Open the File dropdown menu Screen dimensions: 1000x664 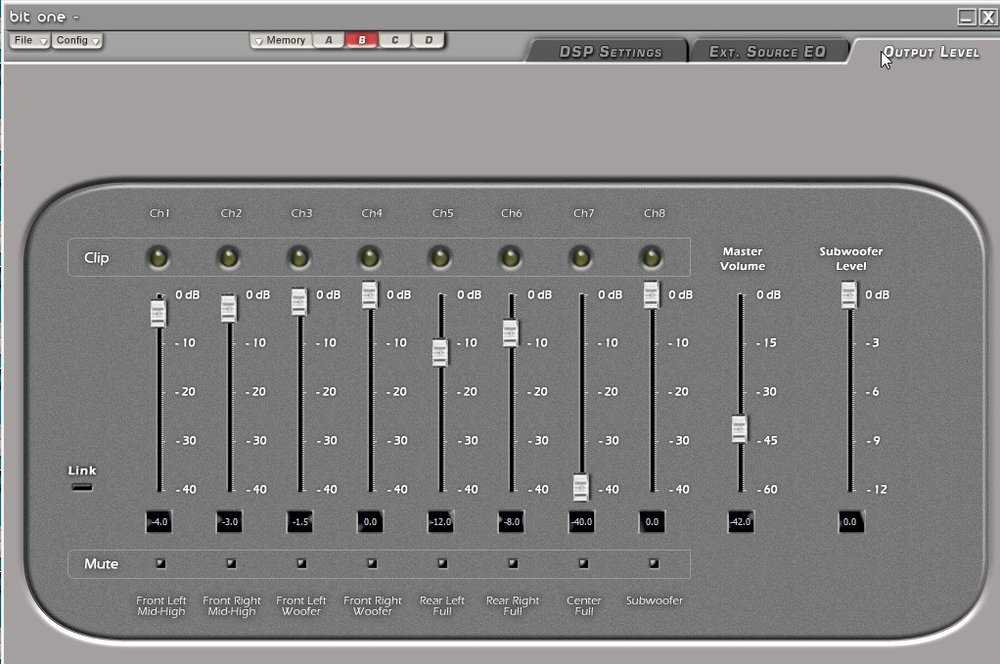[29, 40]
